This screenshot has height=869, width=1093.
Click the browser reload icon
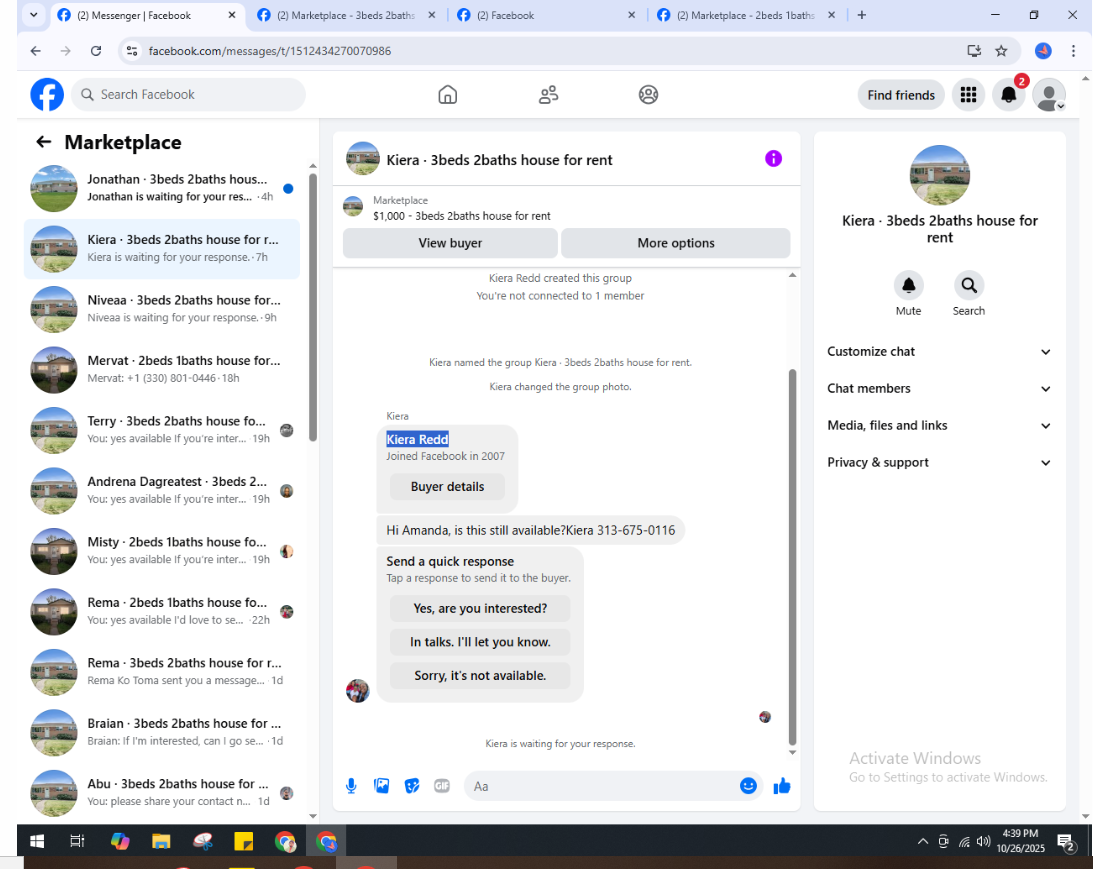[96, 51]
